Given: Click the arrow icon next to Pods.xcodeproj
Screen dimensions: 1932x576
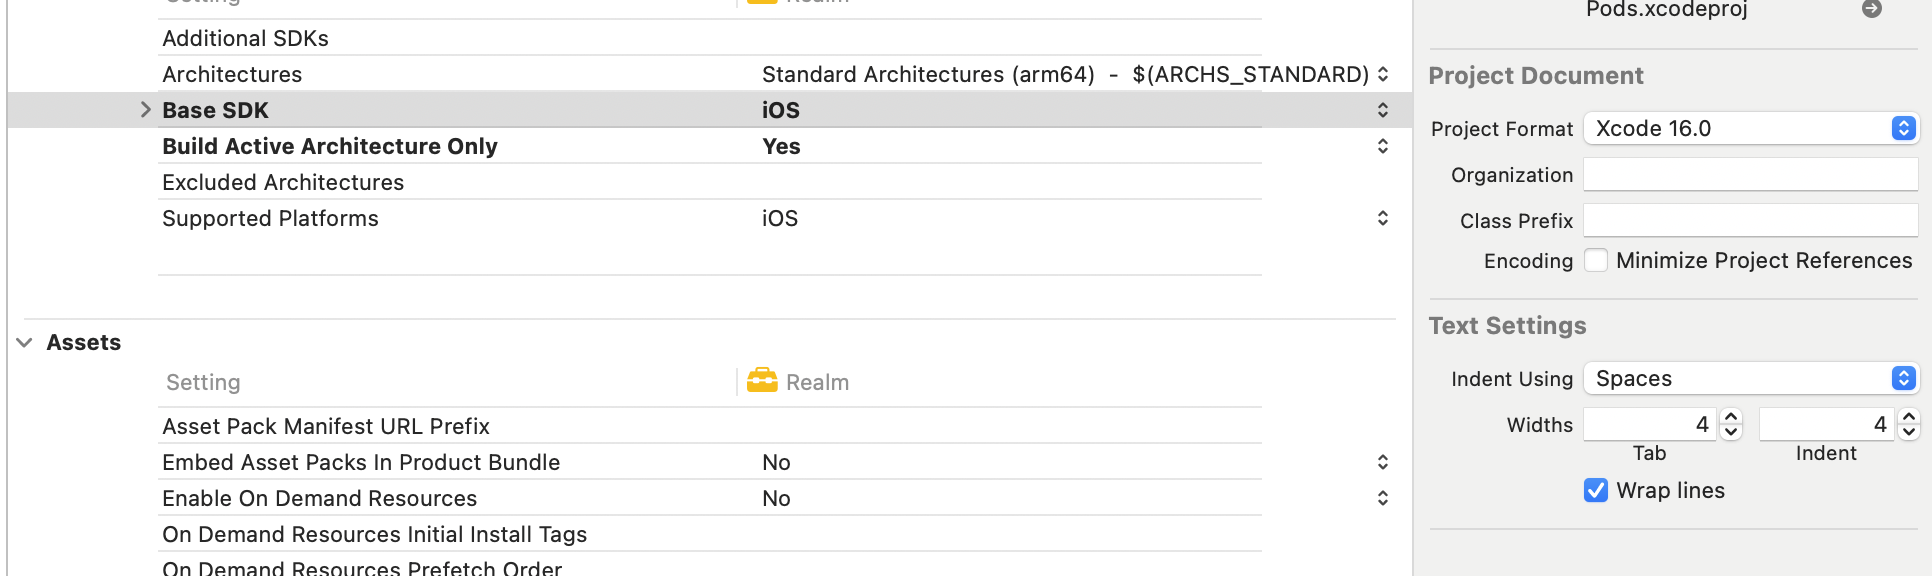Looking at the screenshot, I should 1872,9.
